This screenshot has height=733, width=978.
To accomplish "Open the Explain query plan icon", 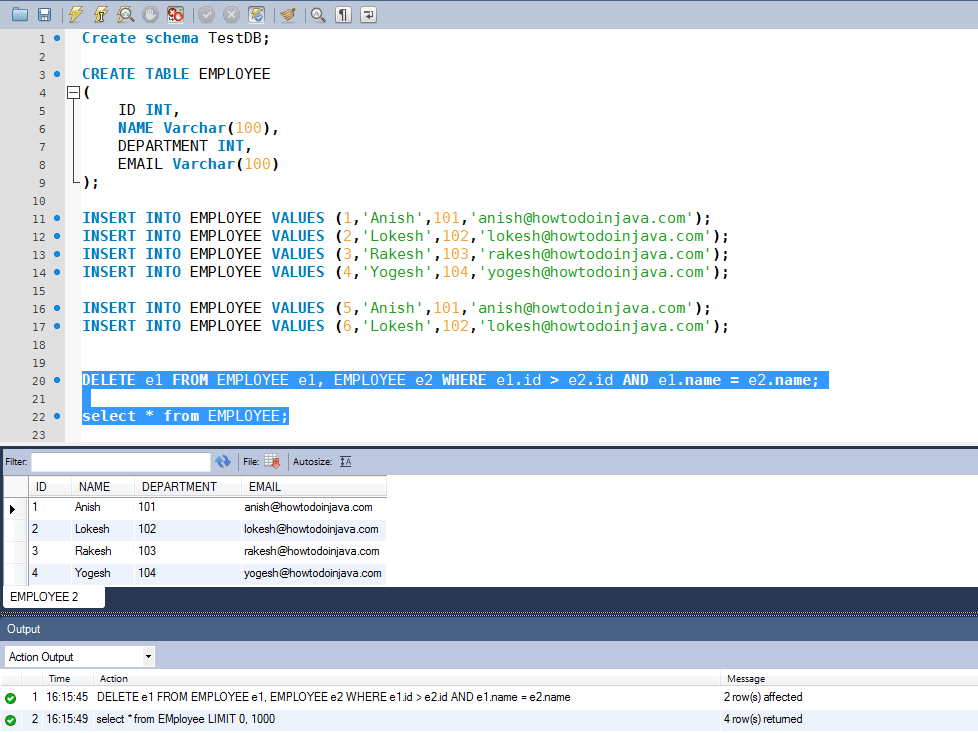I will tap(124, 14).
